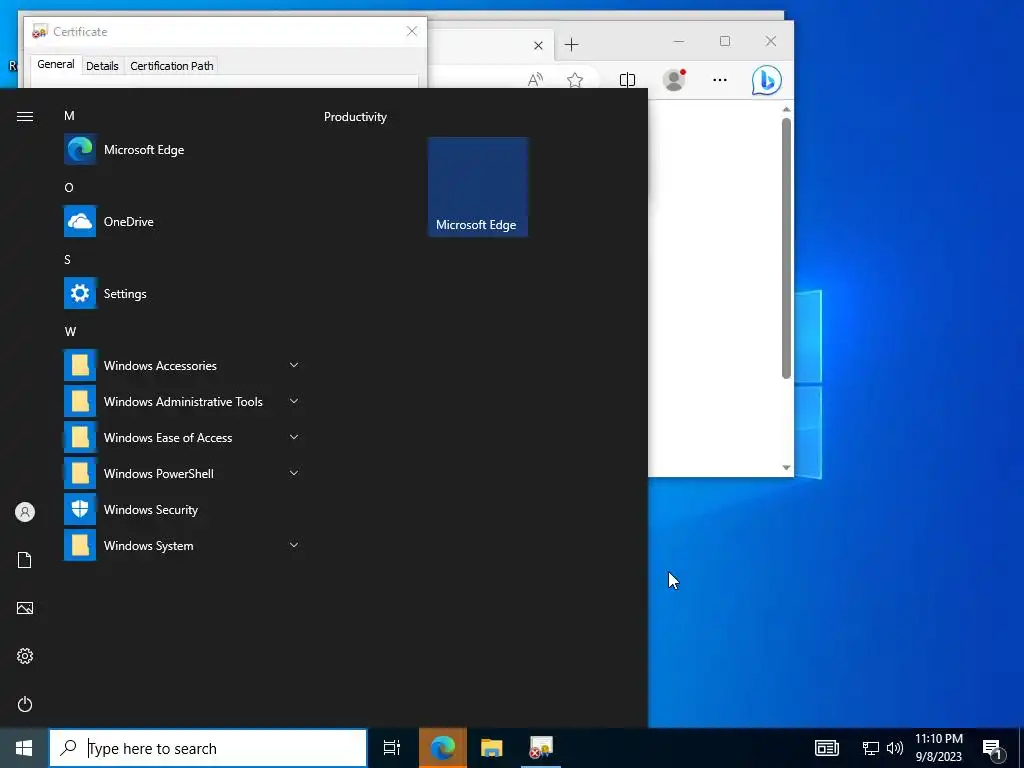This screenshot has height=768, width=1024.
Task: Click the Productivity group heading
Action: pyautogui.click(x=355, y=117)
